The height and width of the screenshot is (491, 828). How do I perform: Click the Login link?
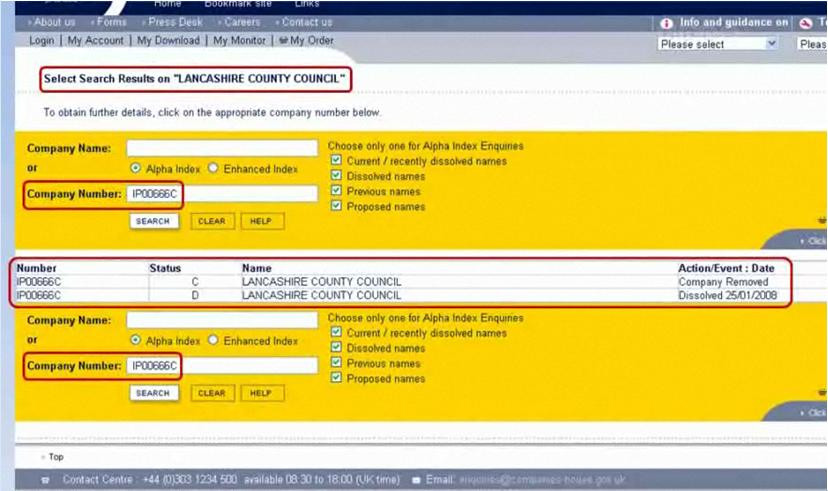point(42,40)
